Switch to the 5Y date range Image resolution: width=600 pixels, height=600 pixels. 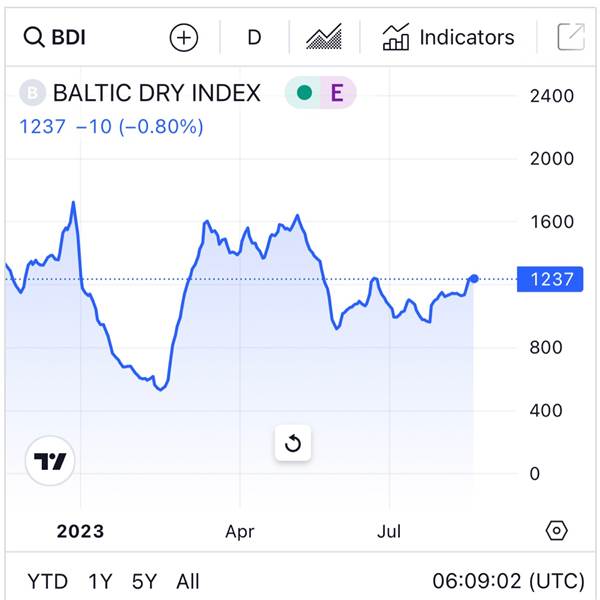click(144, 582)
